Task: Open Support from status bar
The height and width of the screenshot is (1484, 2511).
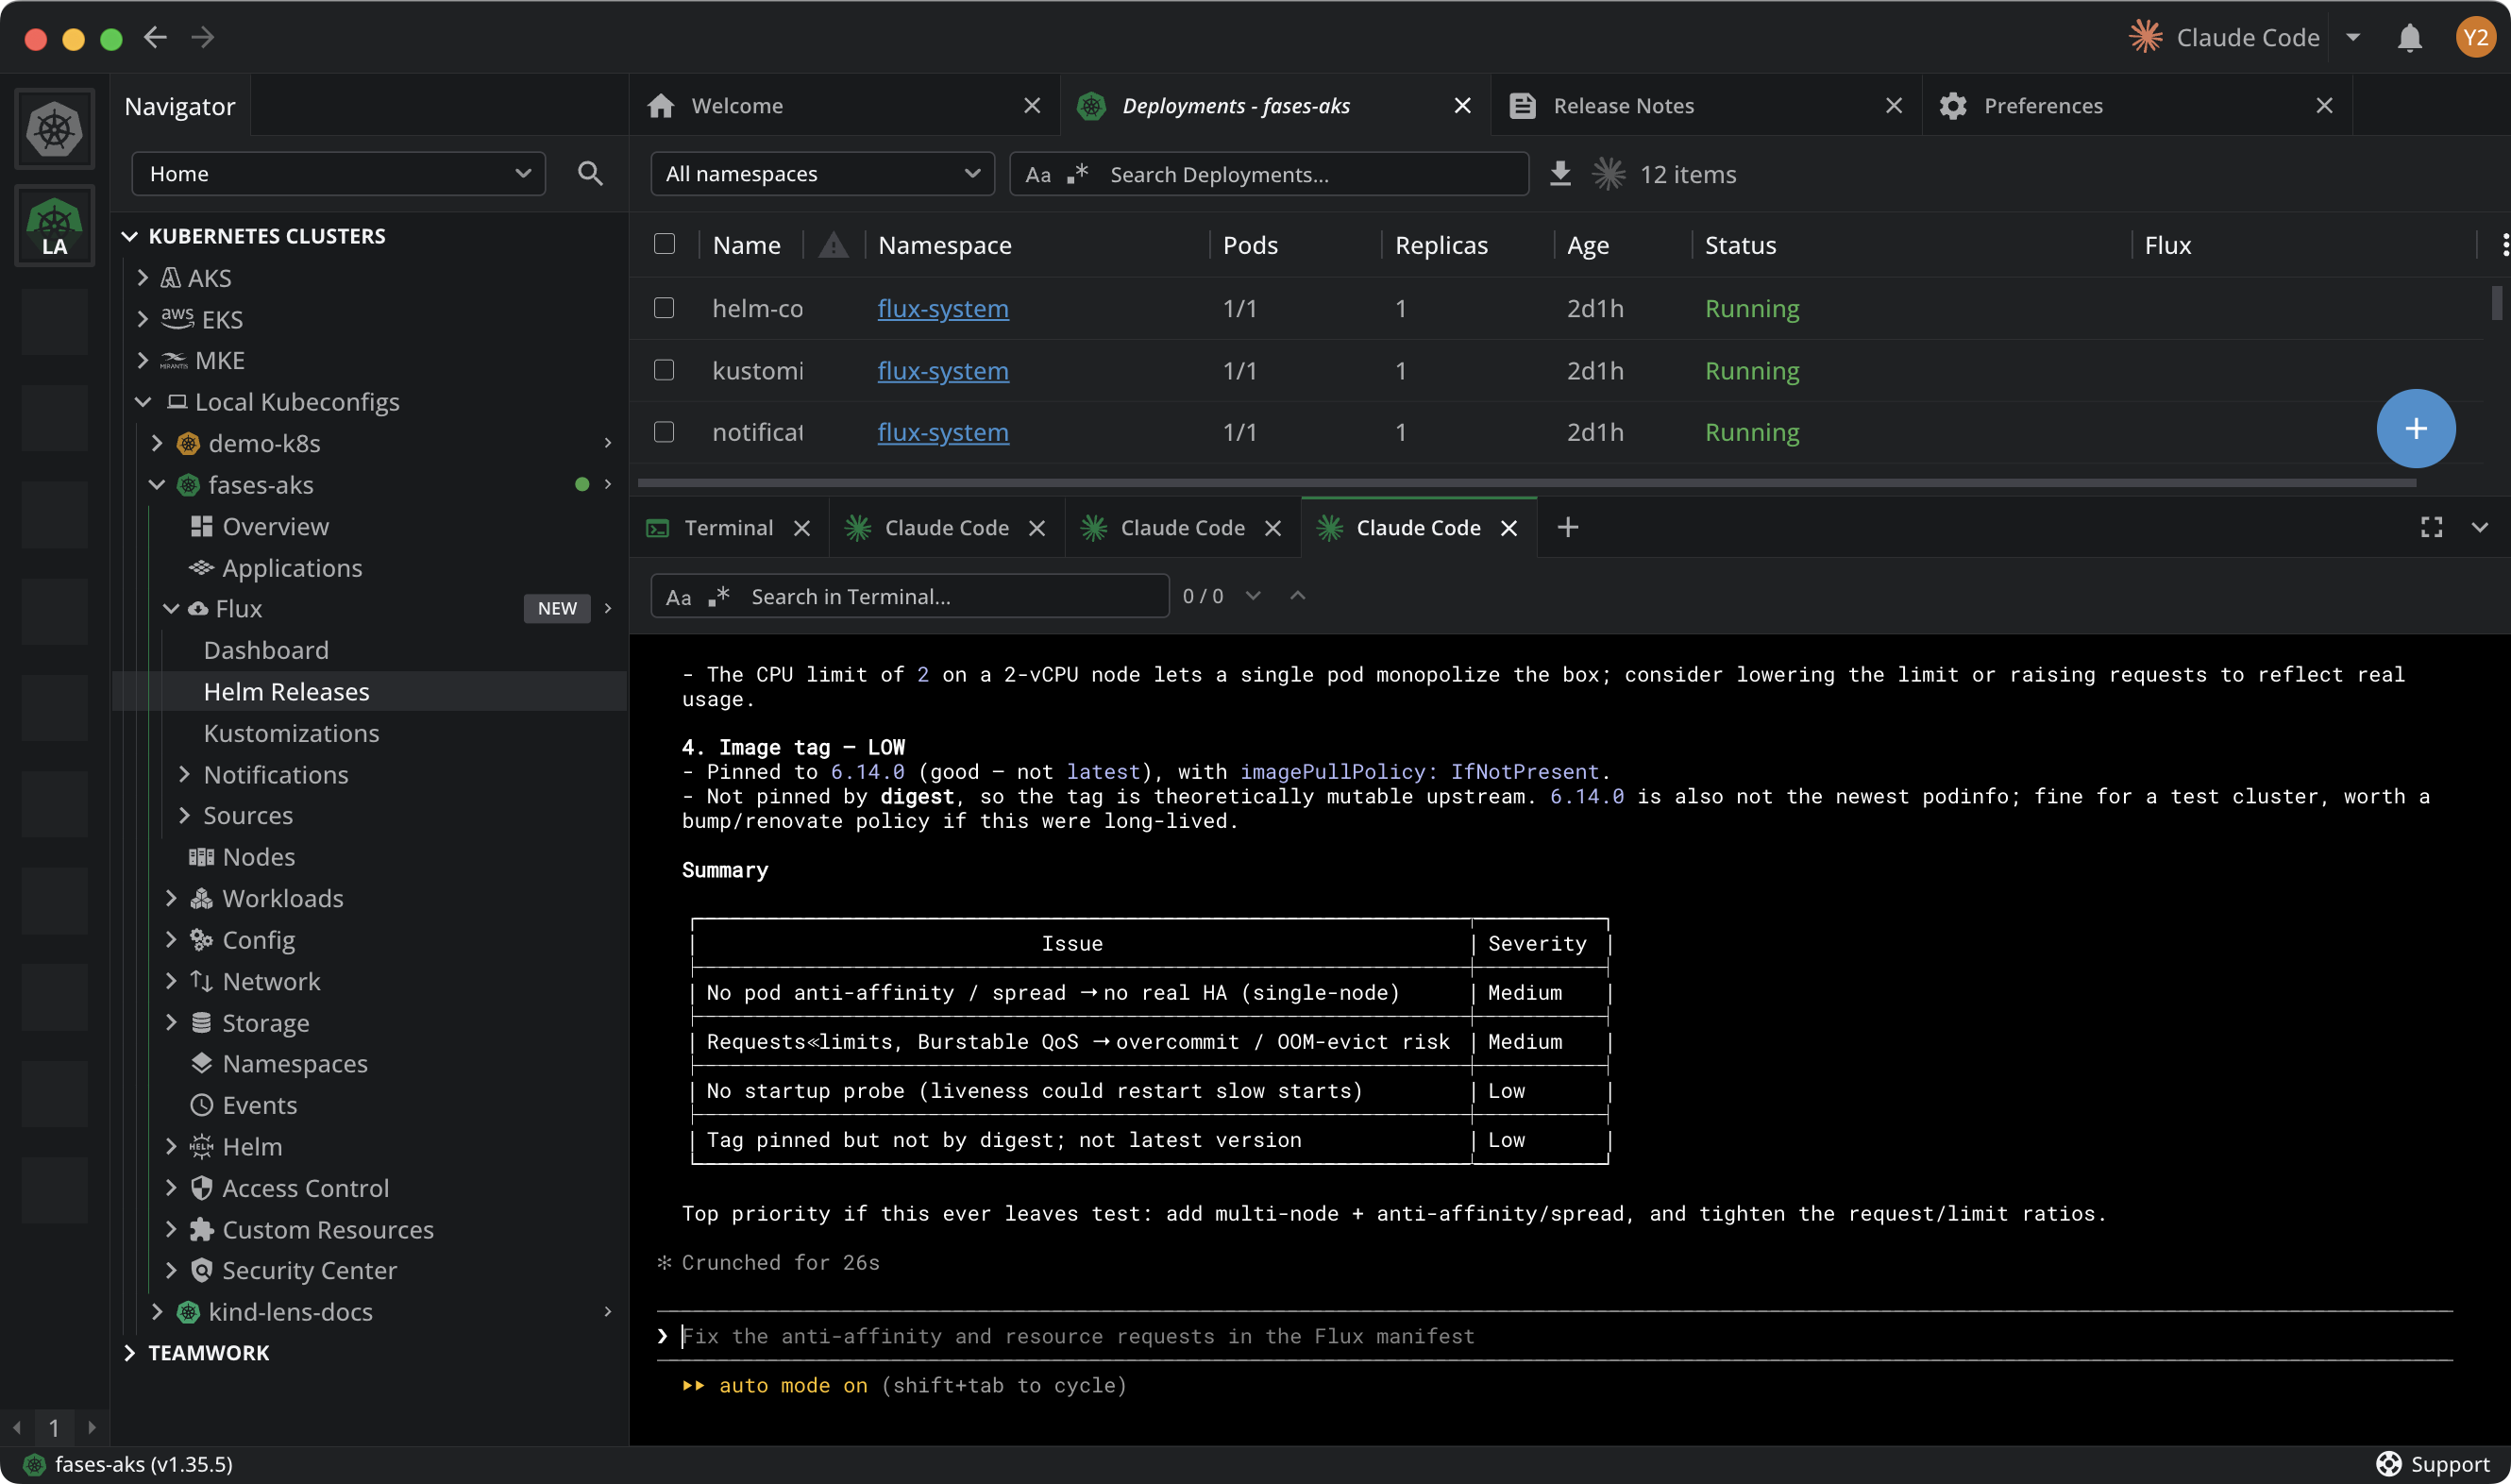Action: click(2432, 1464)
